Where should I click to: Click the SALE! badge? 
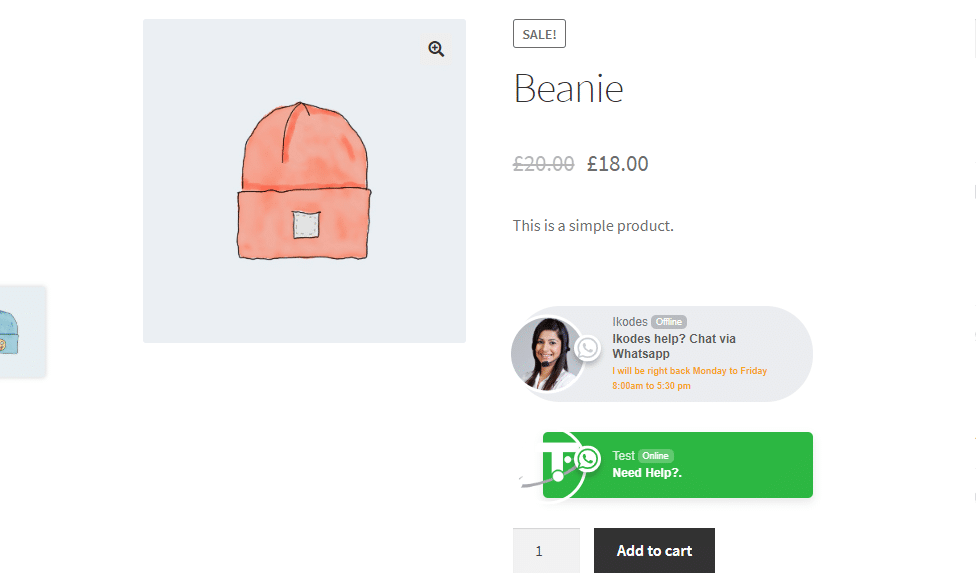539,34
